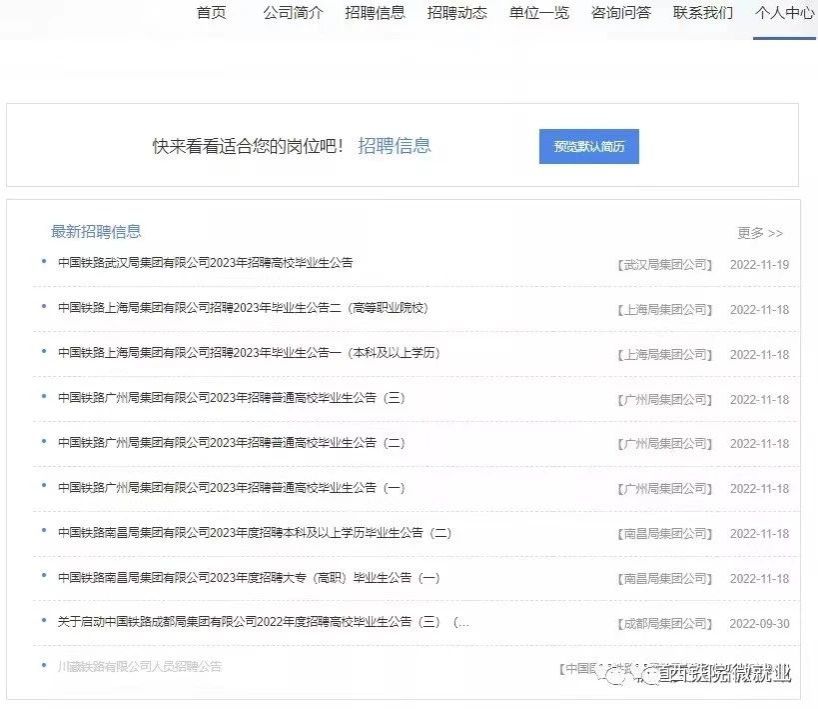Click 【广州局集团公司】 tag on 公告(二) row

pos(665,444)
